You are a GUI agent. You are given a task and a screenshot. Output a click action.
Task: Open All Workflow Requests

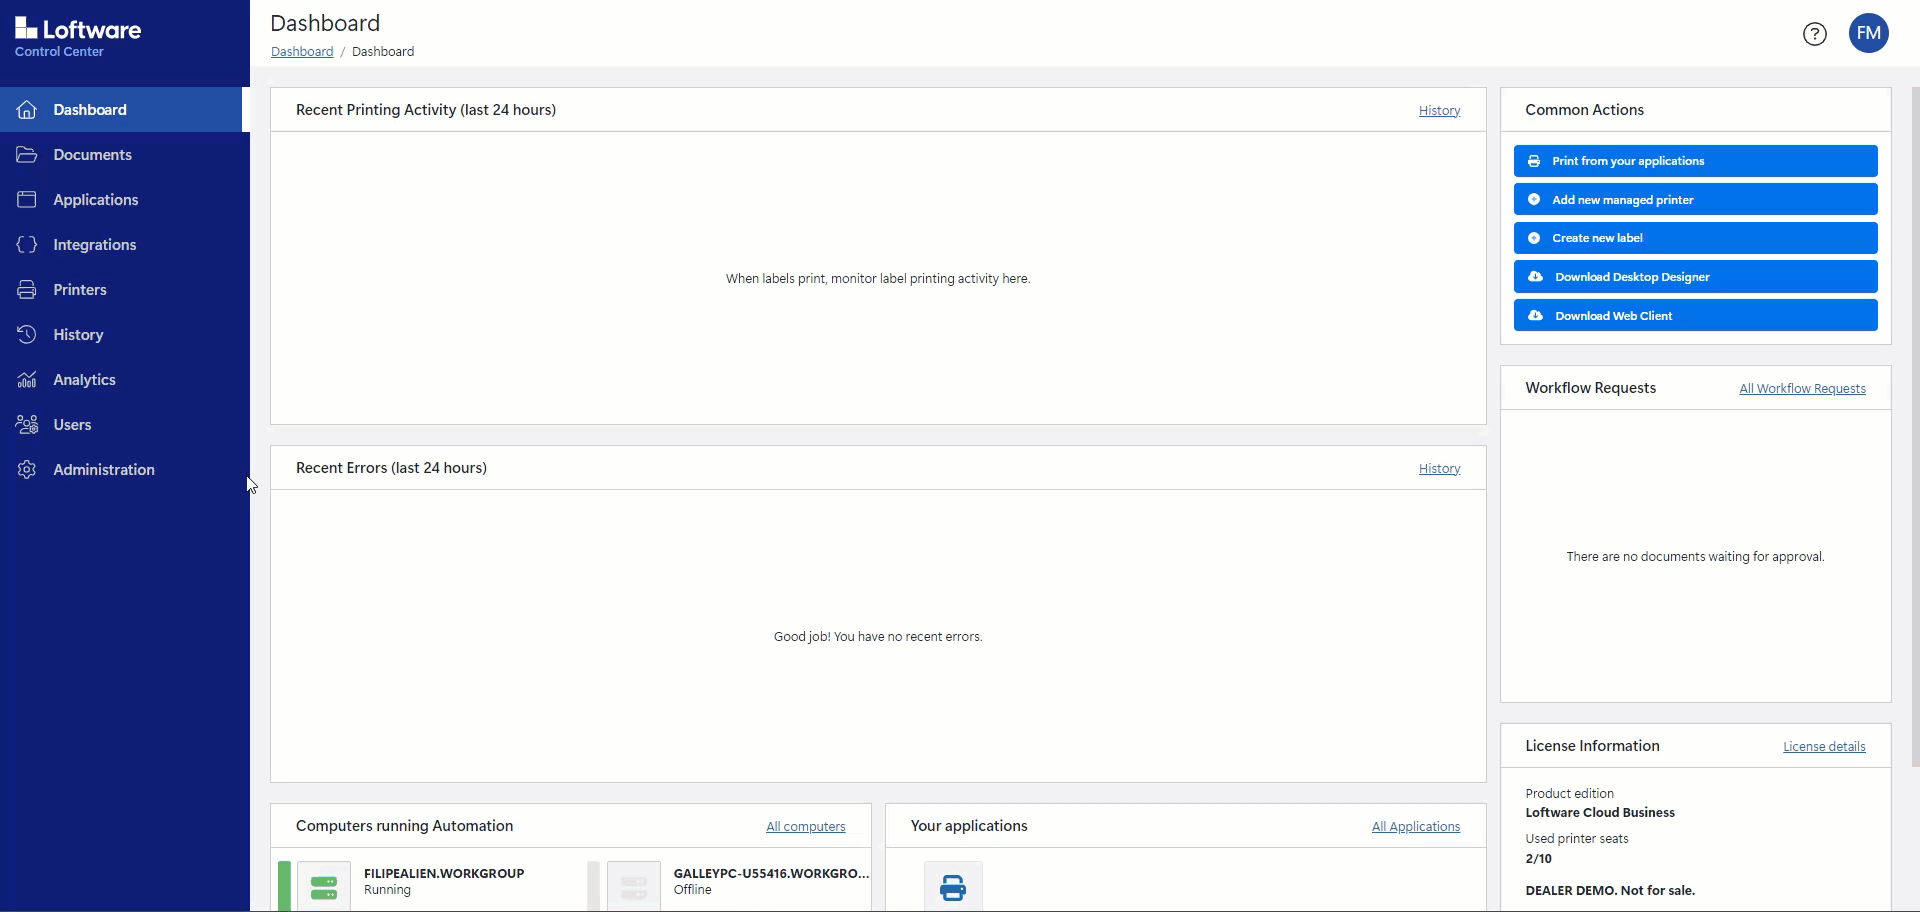pos(1802,388)
